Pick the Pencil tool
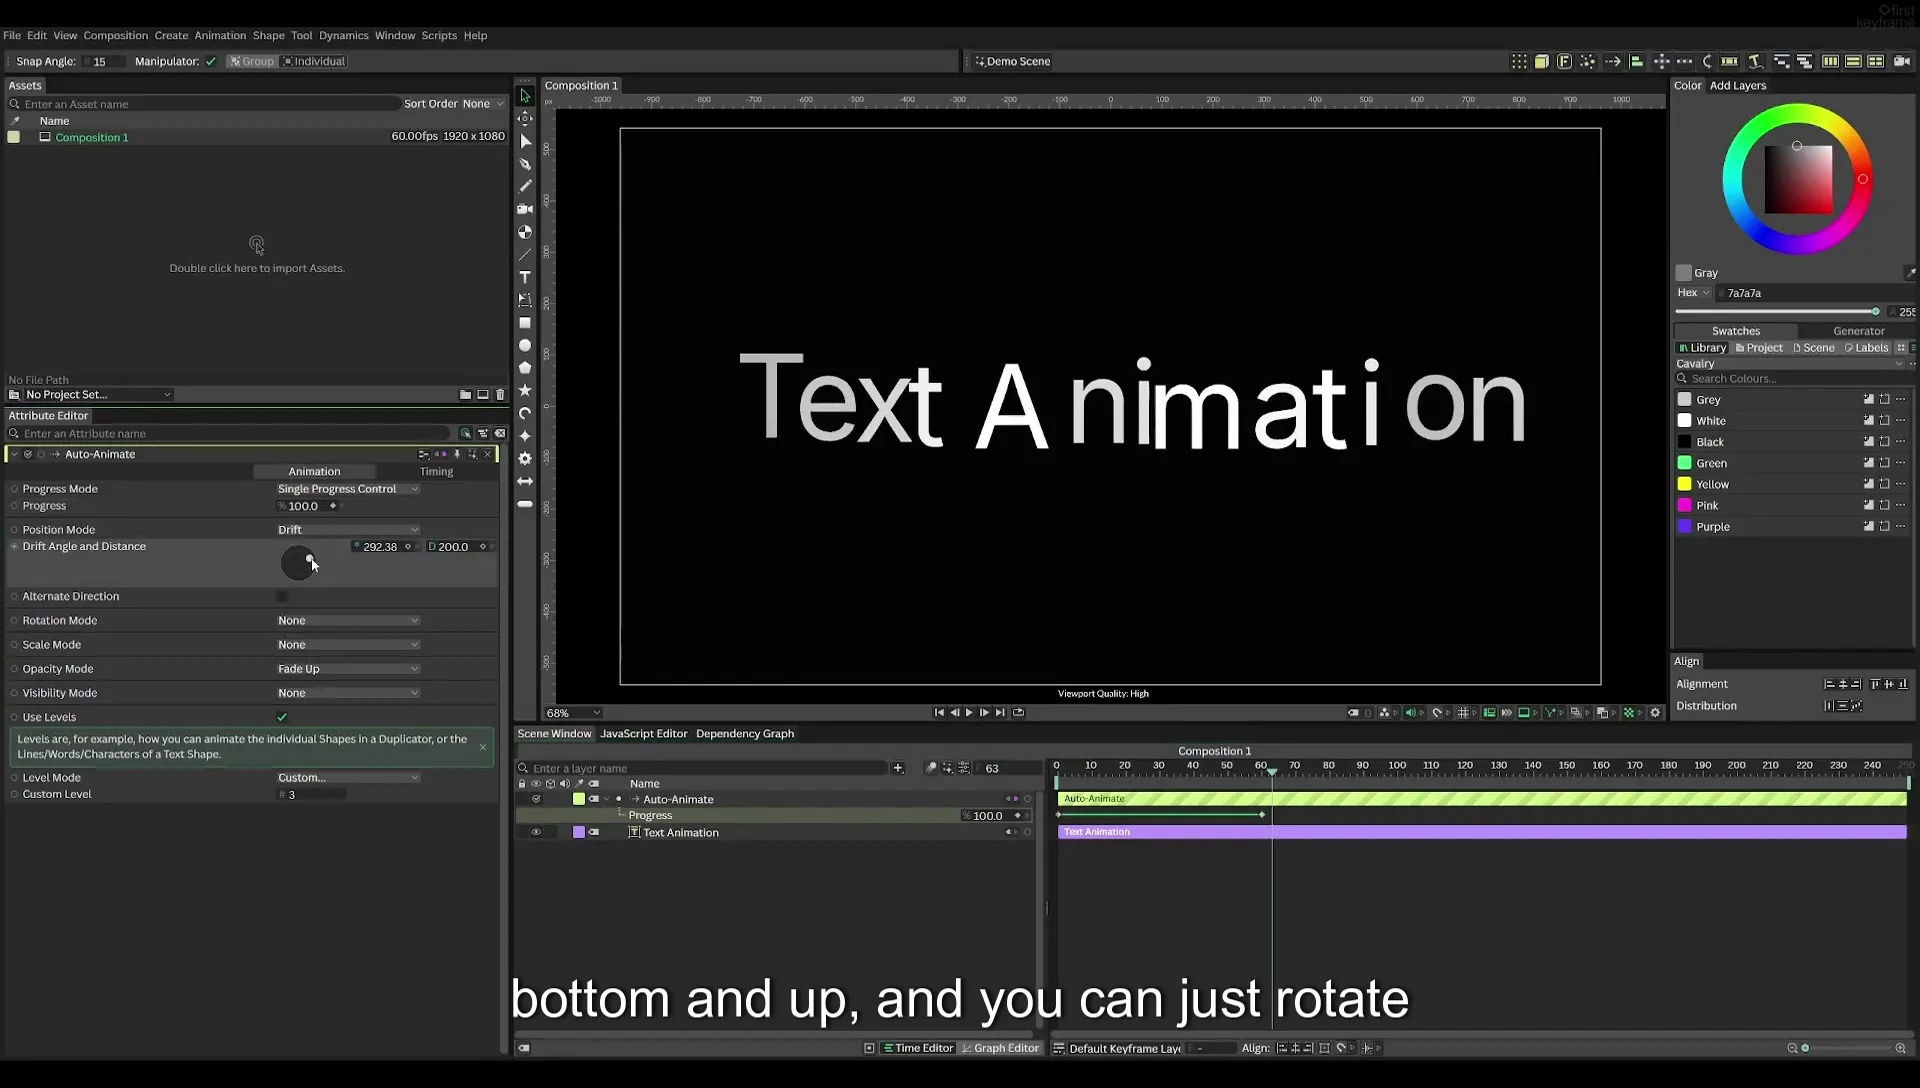 click(x=525, y=186)
